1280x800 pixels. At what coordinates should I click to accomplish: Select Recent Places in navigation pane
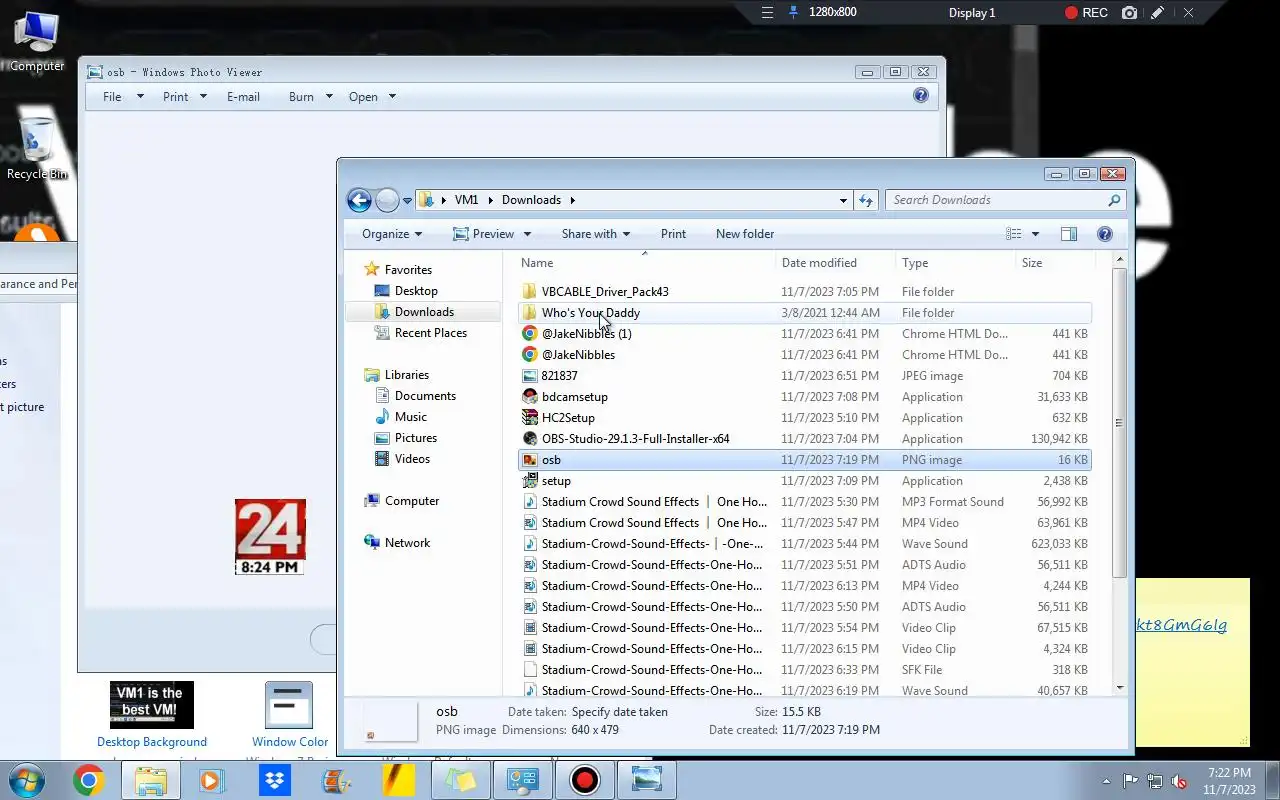click(x=431, y=333)
